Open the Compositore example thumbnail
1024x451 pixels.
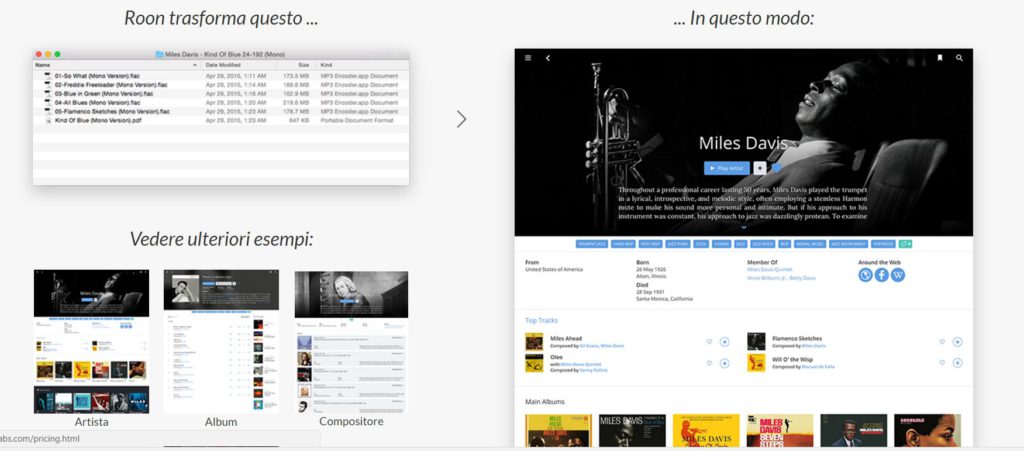pyautogui.click(x=351, y=341)
